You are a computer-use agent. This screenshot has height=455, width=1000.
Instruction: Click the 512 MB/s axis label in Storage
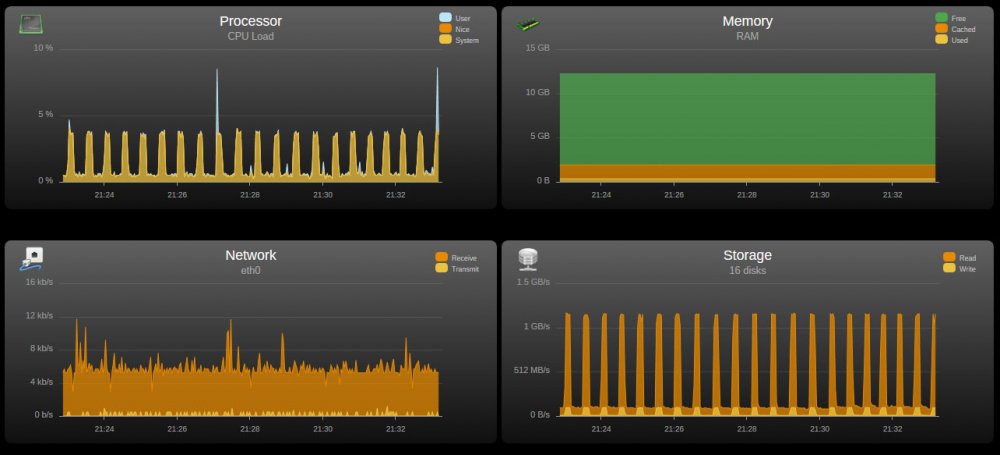[532, 370]
